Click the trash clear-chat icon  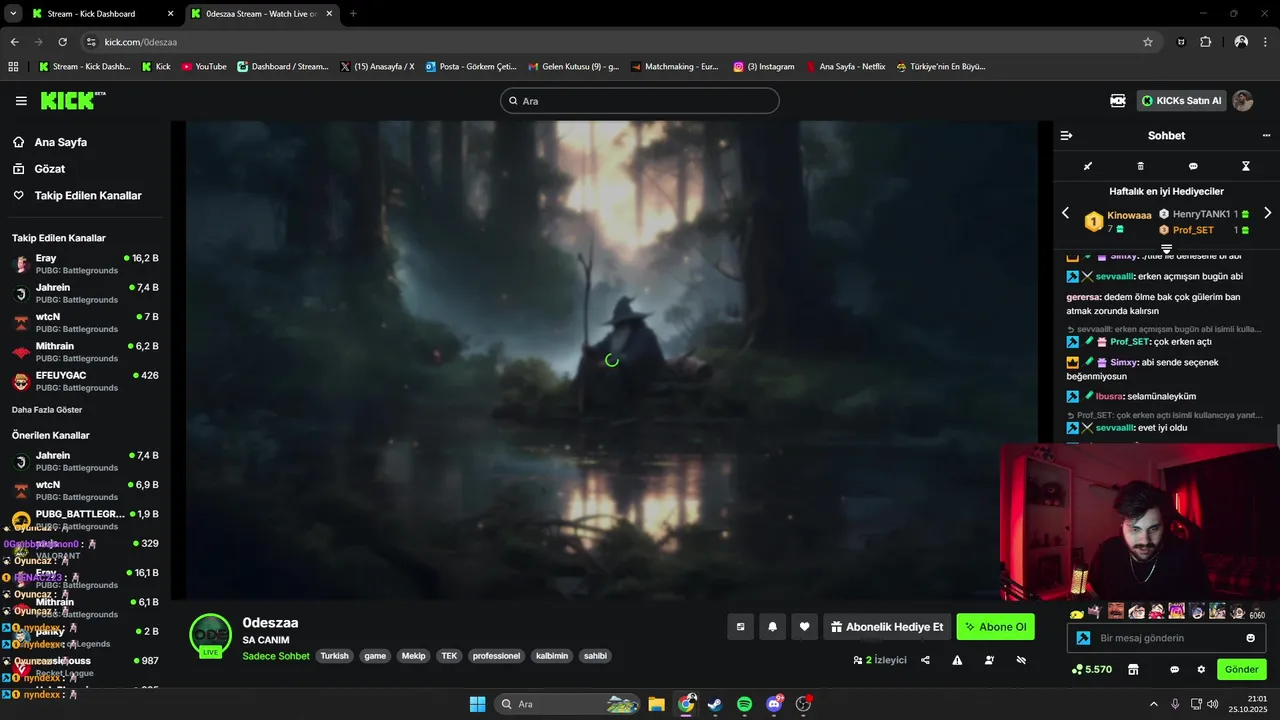tap(1141, 166)
